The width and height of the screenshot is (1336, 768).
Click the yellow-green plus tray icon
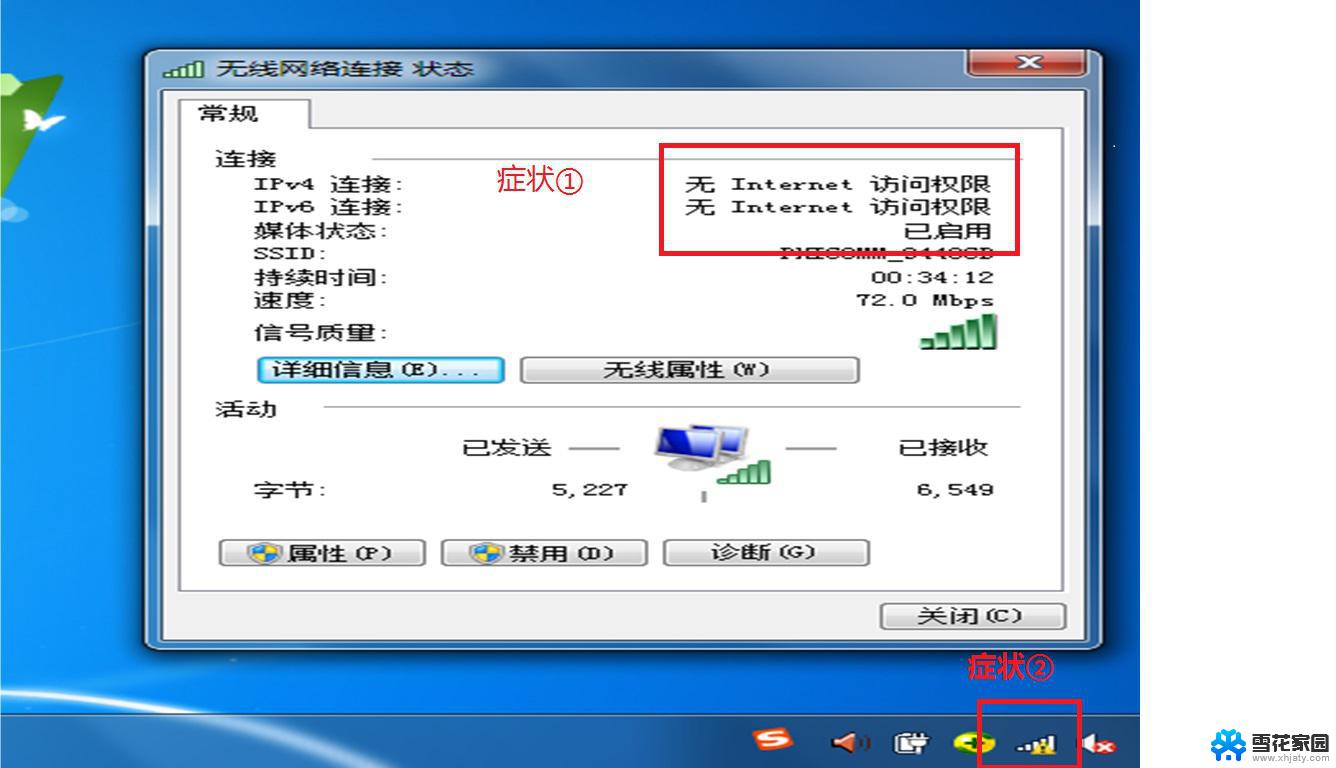click(973, 743)
